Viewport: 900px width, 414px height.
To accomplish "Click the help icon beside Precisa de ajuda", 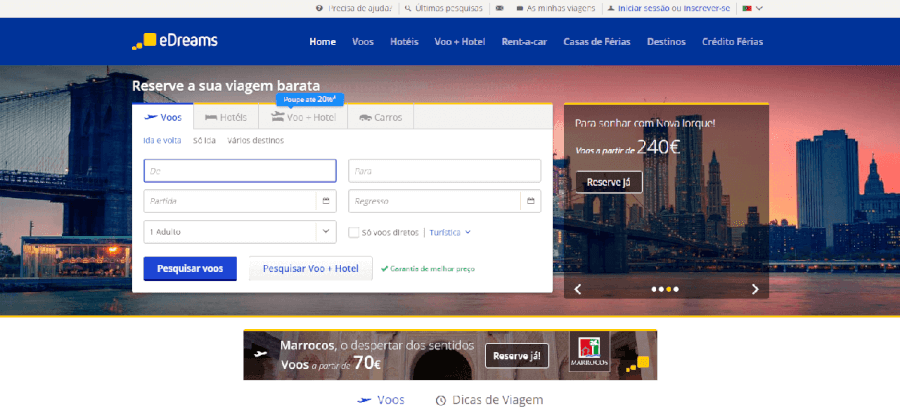I will (x=319, y=8).
